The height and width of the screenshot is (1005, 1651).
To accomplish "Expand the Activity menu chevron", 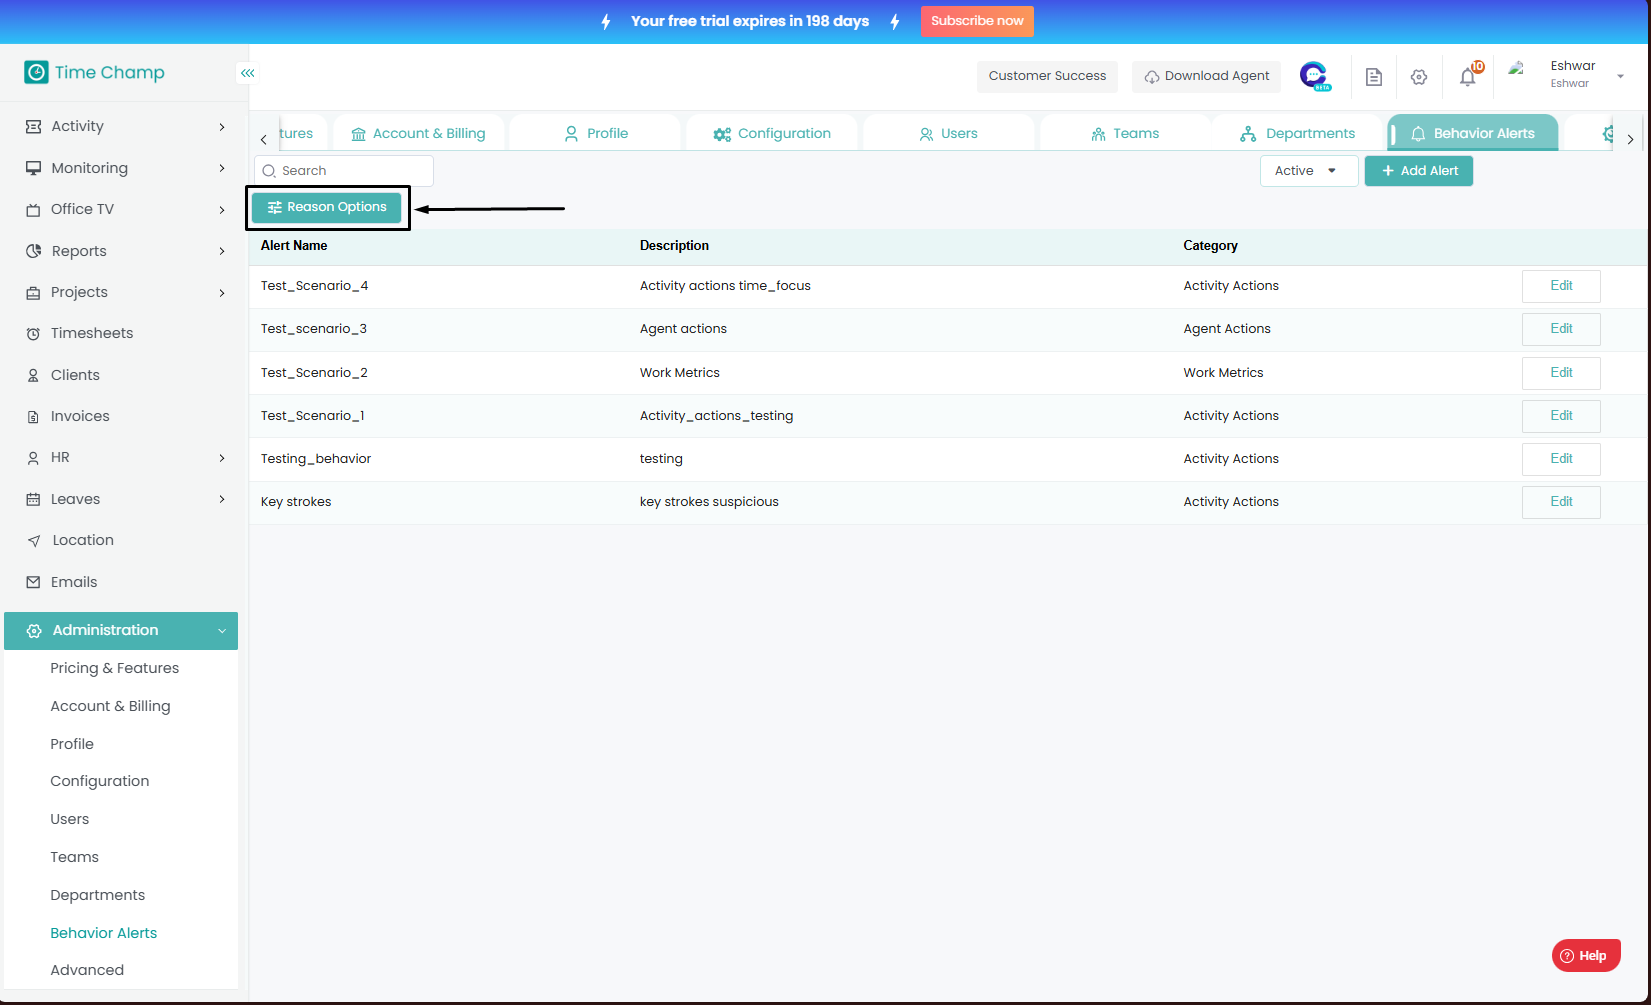I will (222, 127).
